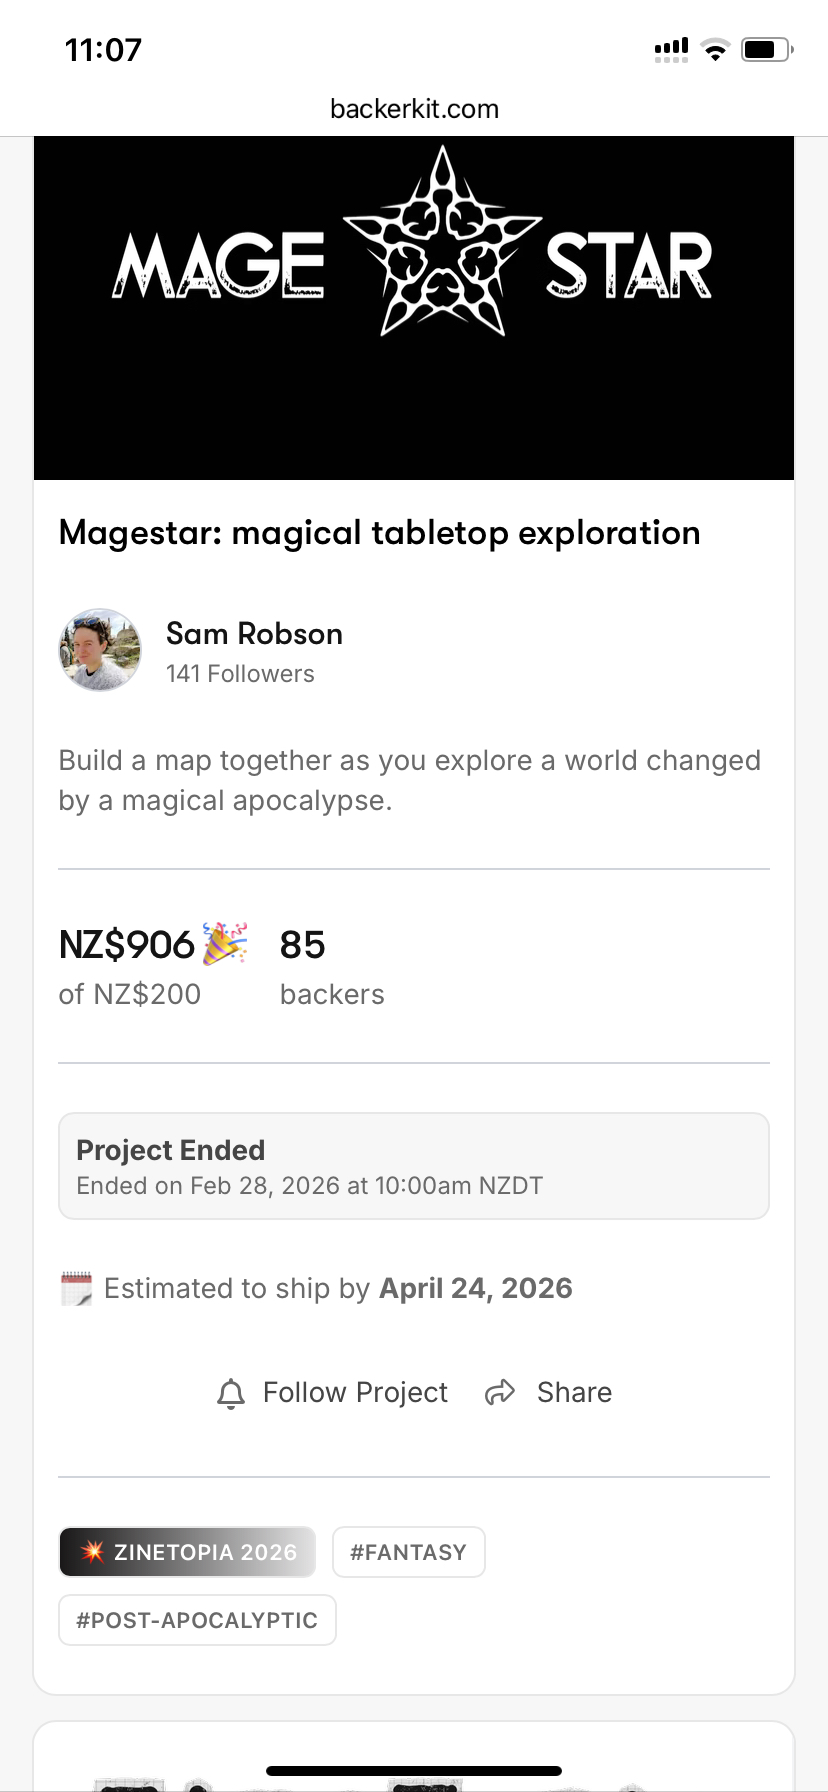Tap the battery indicator icon

point(766,50)
